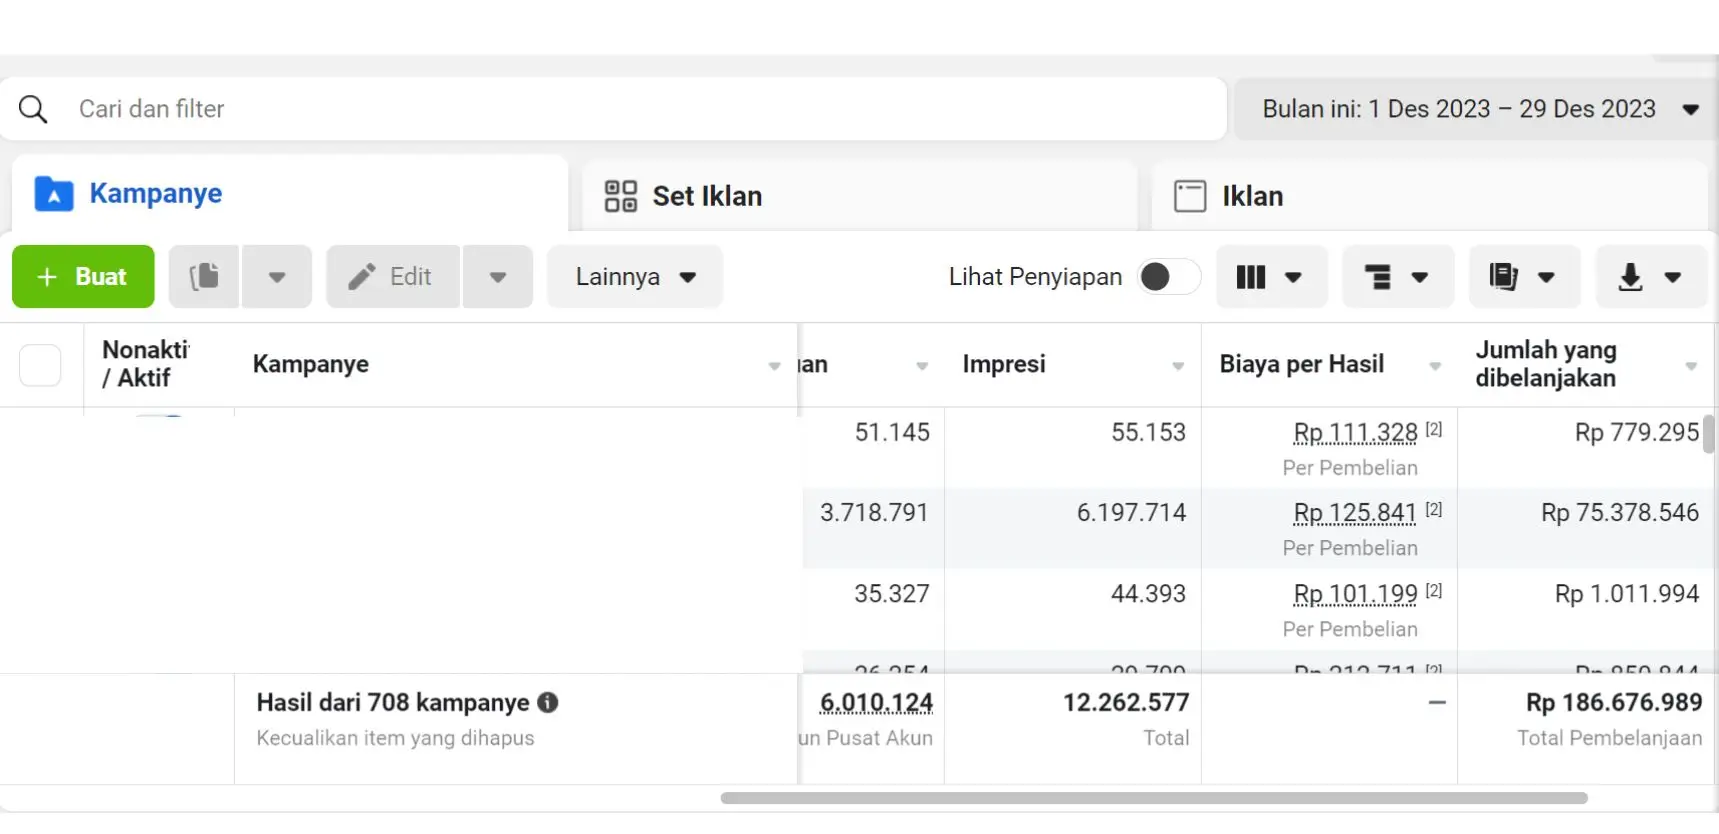Open the dropdown arrow next to Edit

(498, 276)
